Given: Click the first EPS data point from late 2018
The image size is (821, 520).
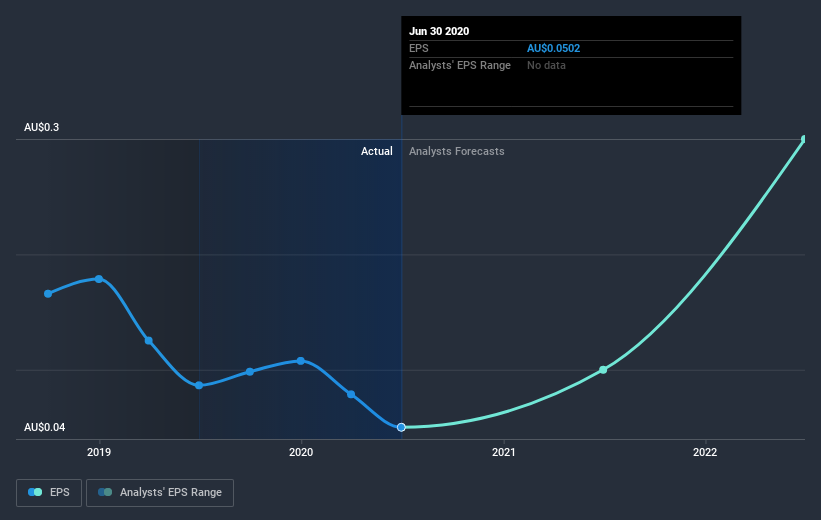Looking at the screenshot, I should [48, 294].
